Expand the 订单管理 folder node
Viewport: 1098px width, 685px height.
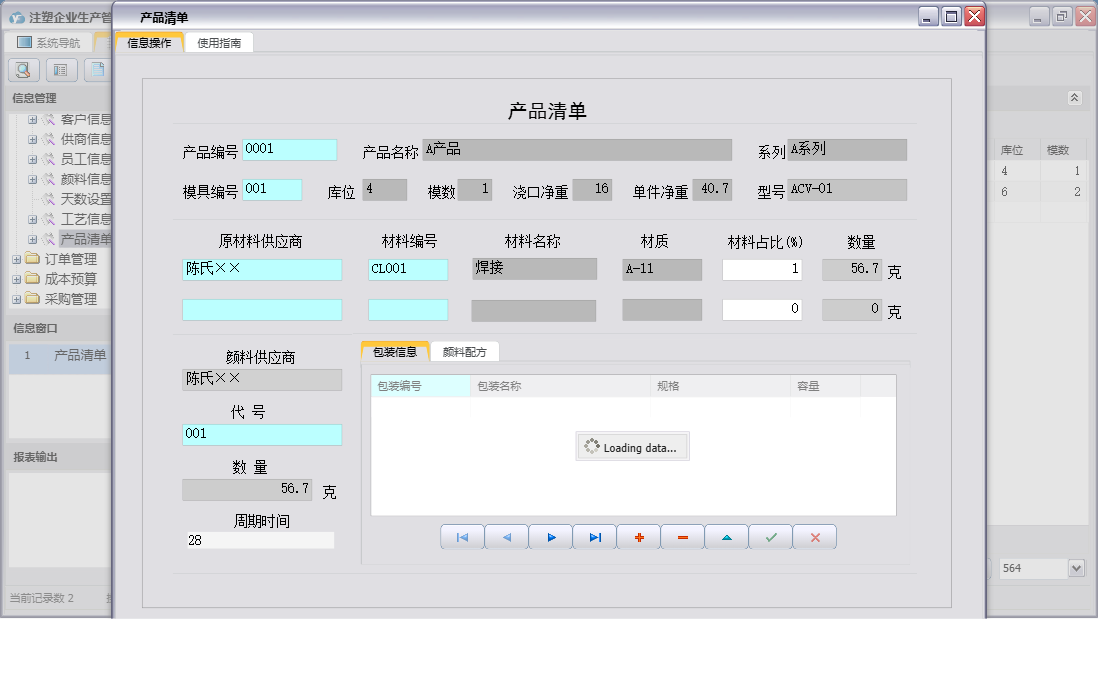coord(18,257)
